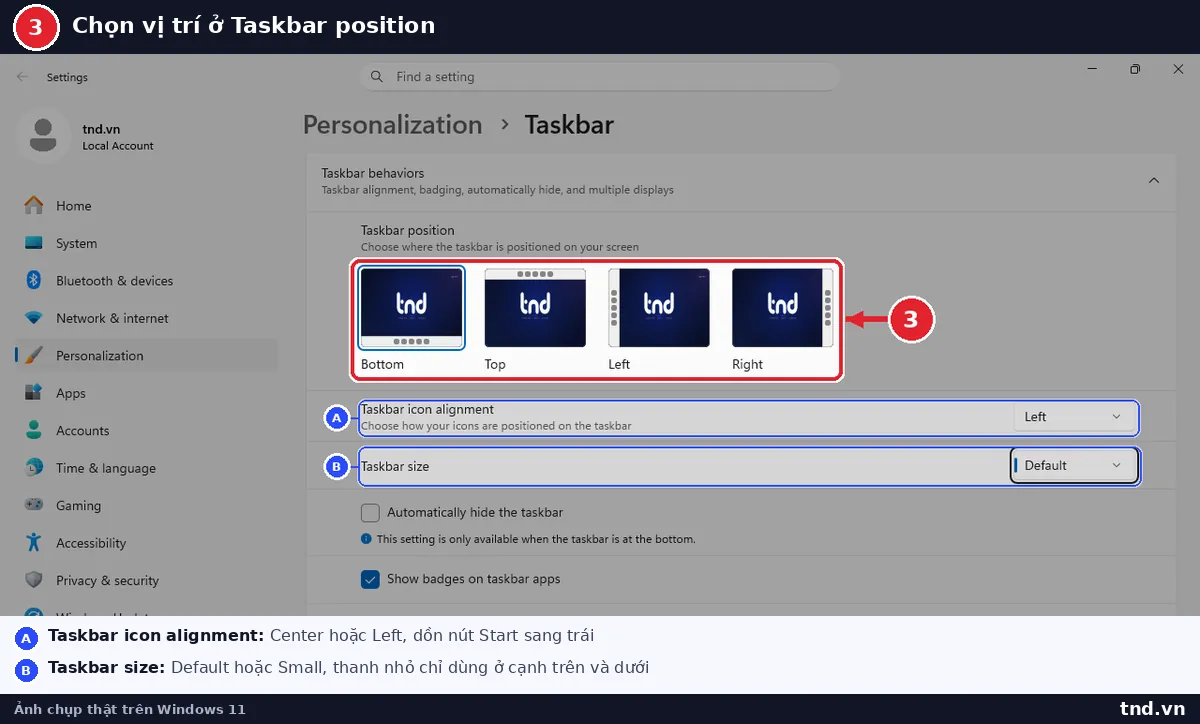Open Time & language settings
This screenshot has width=1200, height=724.
coord(146,468)
